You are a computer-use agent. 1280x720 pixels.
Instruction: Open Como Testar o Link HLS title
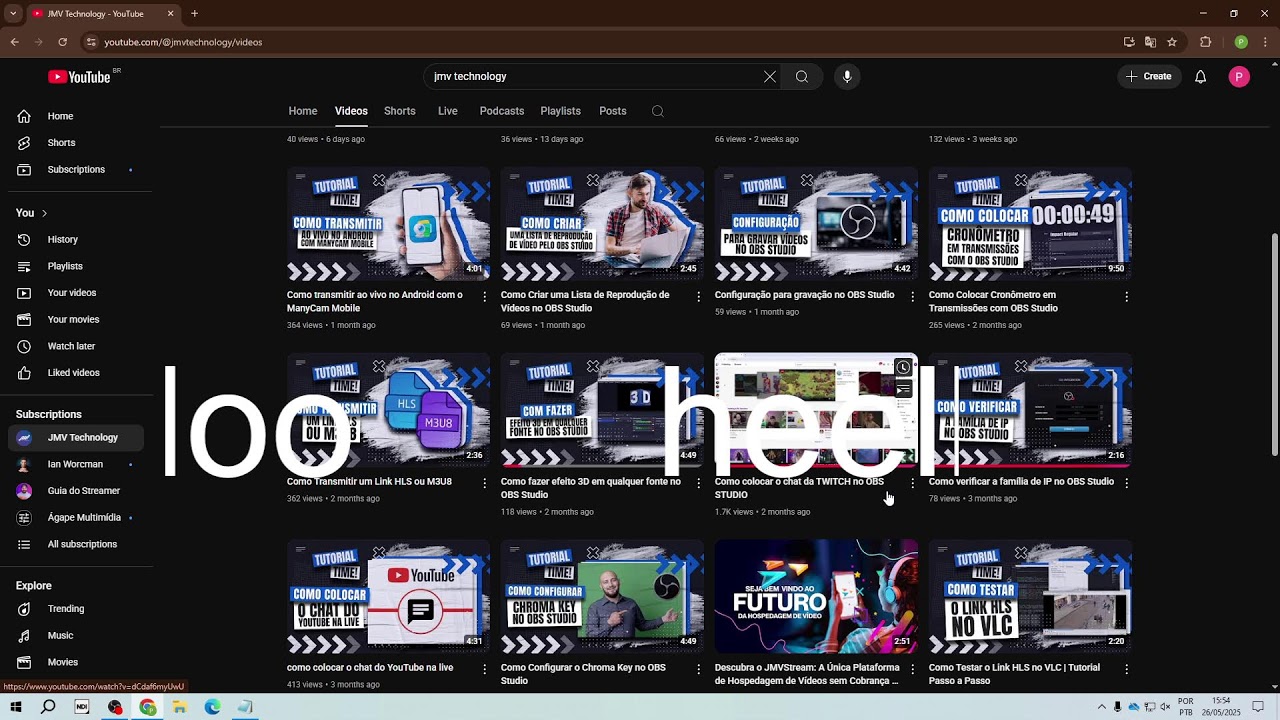pos(1014,674)
